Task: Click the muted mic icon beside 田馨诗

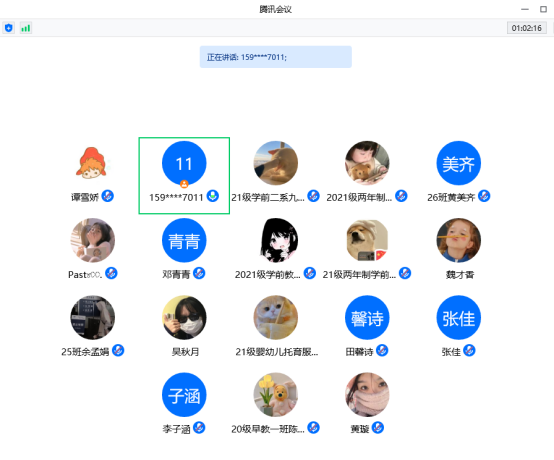Action: tap(382, 350)
